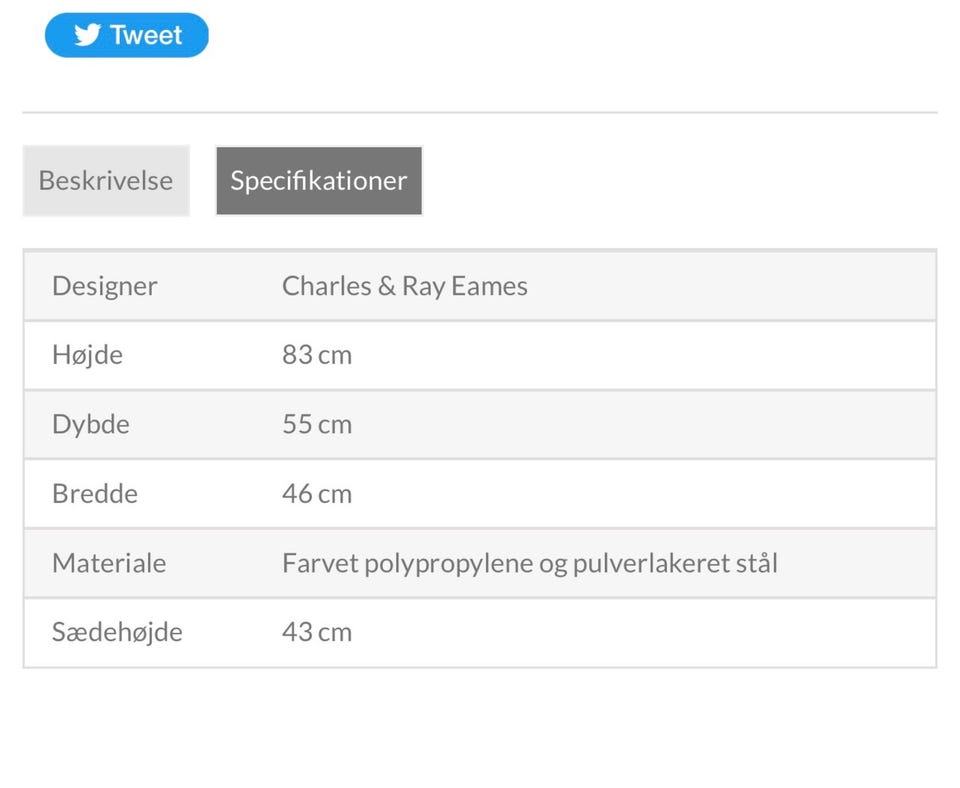Click the Højde row label

[x=87, y=355]
